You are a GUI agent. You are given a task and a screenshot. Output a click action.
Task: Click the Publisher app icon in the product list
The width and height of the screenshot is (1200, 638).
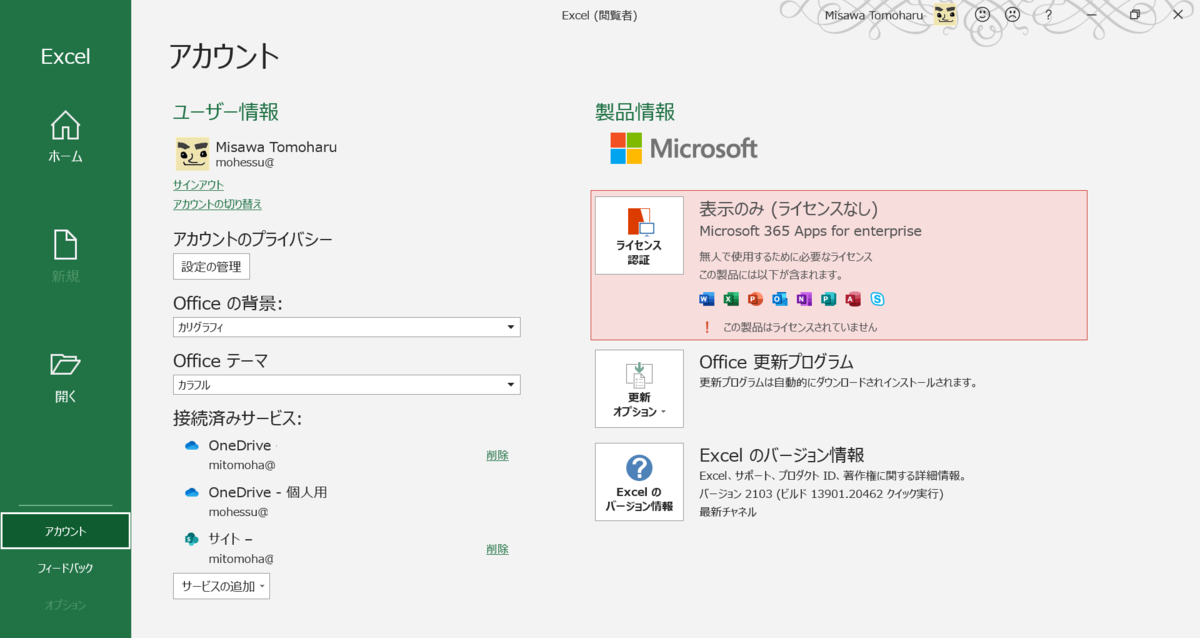tap(828, 299)
